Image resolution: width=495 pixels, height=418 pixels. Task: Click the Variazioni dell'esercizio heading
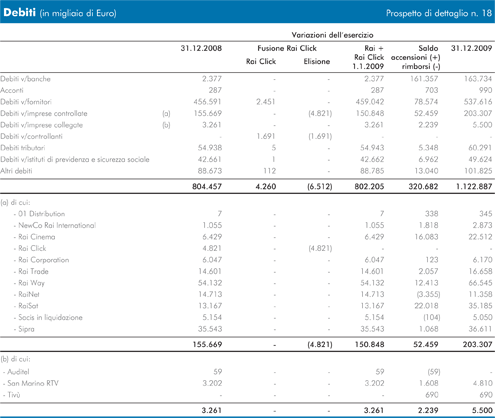(x=332, y=35)
